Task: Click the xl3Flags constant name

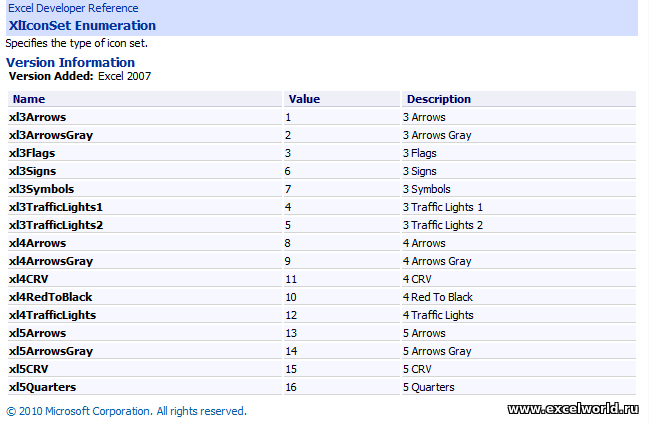Action: [32, 153]
